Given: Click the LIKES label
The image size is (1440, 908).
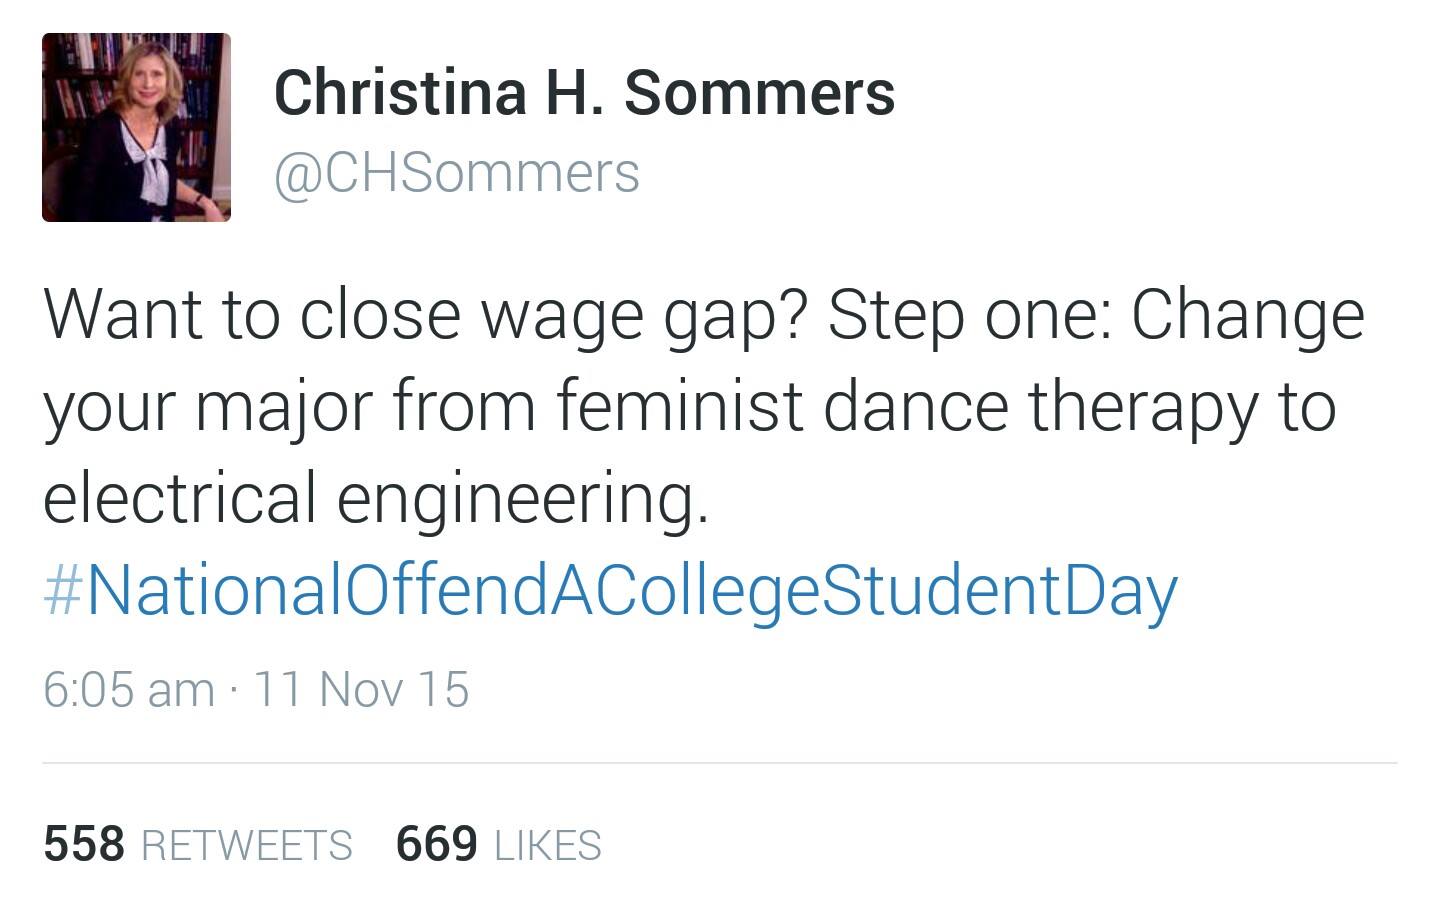Looking at the screenshot, I should click(x=548, y=846).
